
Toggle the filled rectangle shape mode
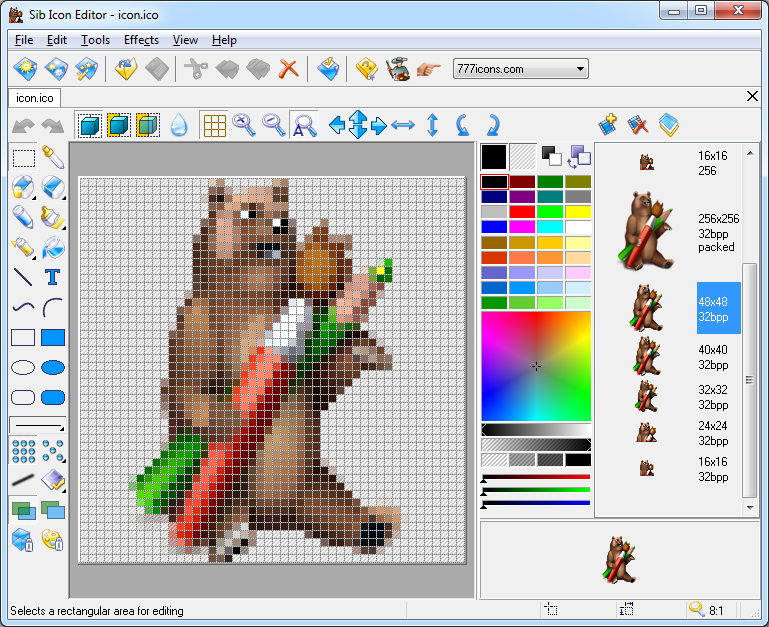click(53, 337)
